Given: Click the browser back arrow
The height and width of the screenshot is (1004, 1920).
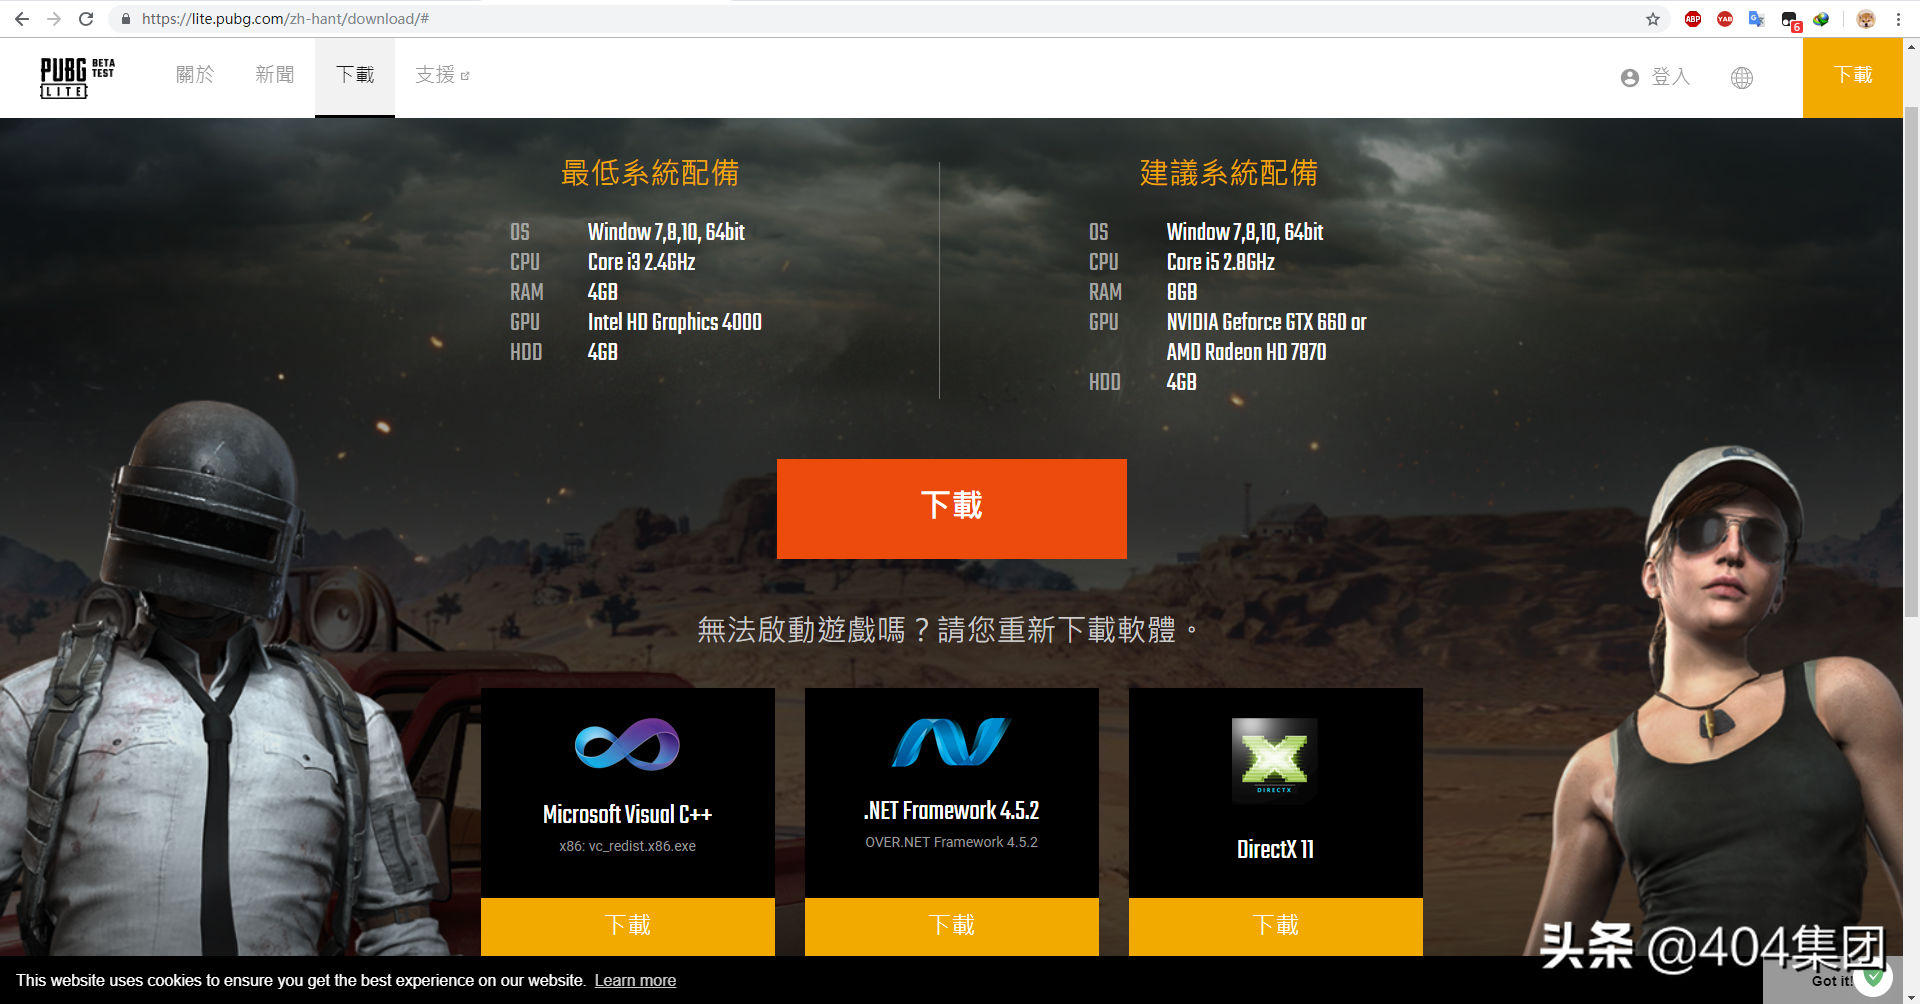Looking at the screenshot, I should [22, 19].
